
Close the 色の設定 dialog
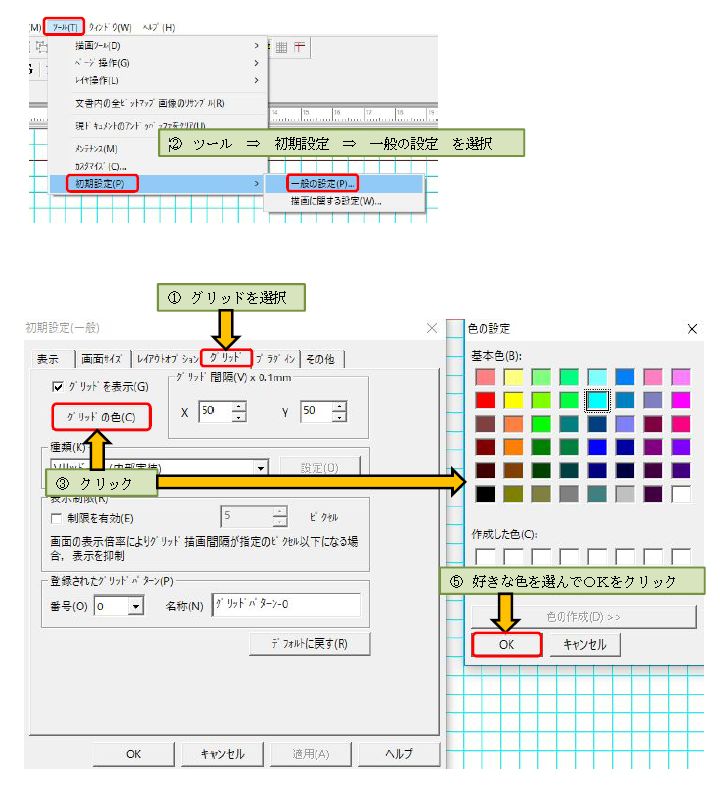692,329
